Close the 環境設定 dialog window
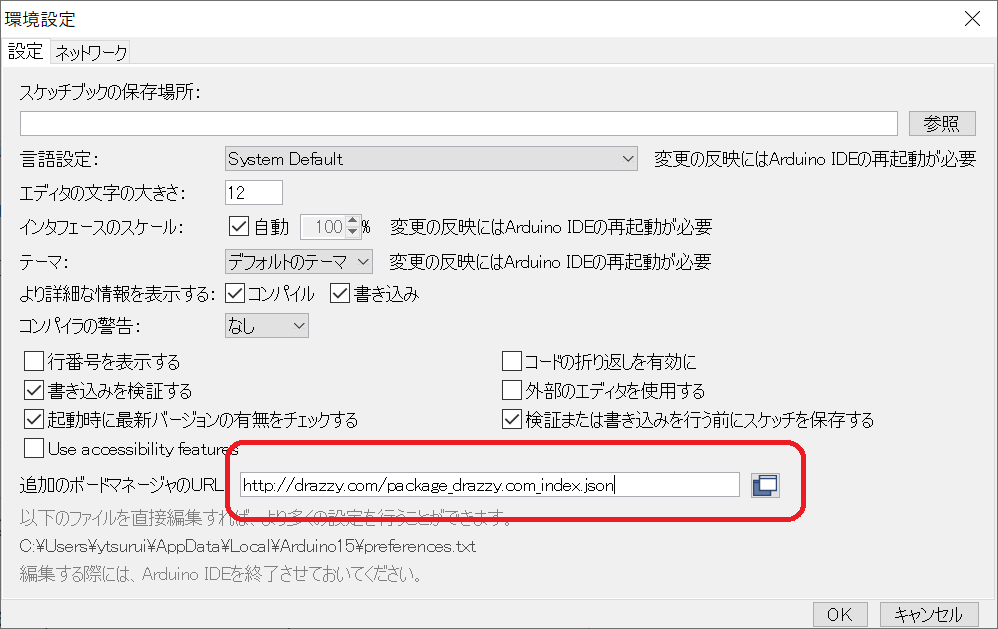998x629 pixels. point(971,18)
